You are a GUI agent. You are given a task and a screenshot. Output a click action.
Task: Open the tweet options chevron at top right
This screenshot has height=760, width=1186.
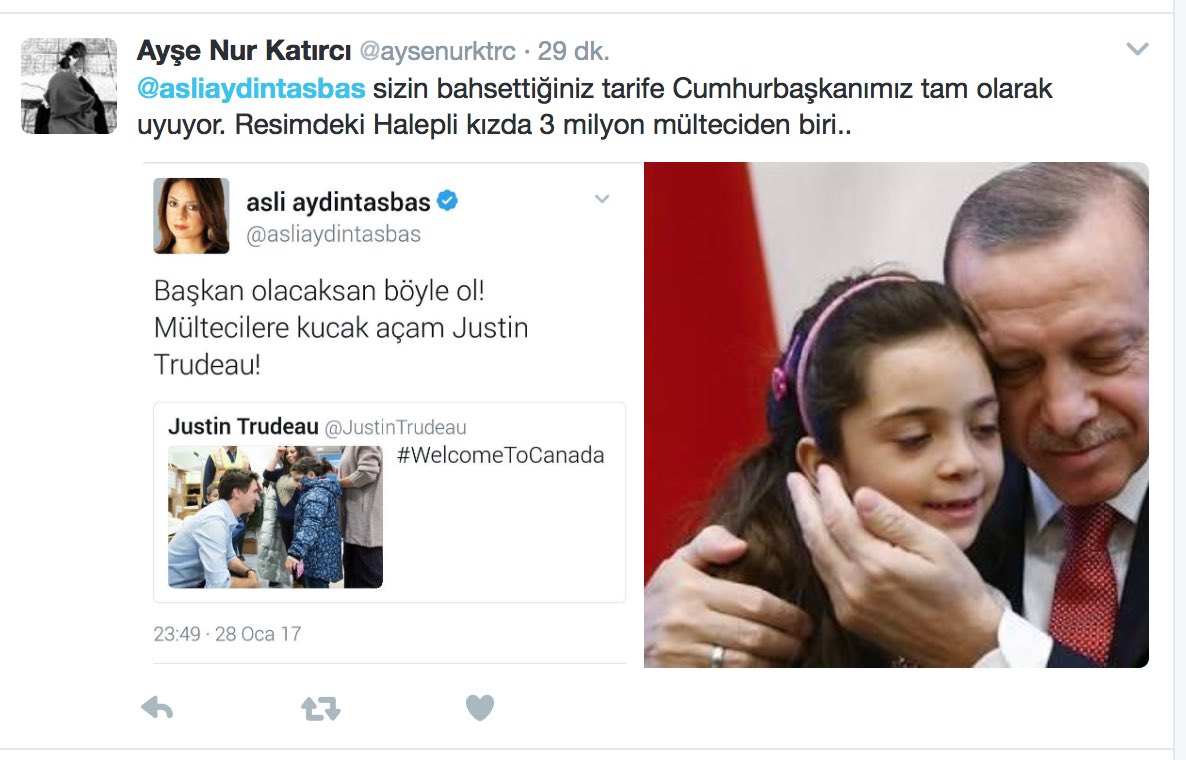tap(1138, 49)
